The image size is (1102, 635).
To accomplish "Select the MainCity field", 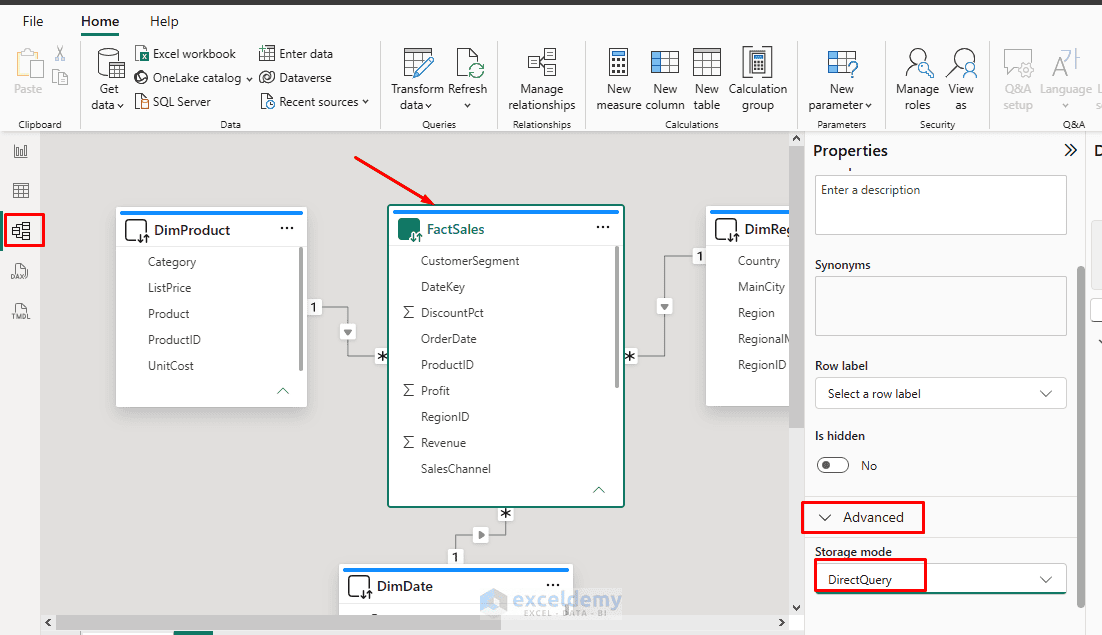I will (x=761, y=287).
